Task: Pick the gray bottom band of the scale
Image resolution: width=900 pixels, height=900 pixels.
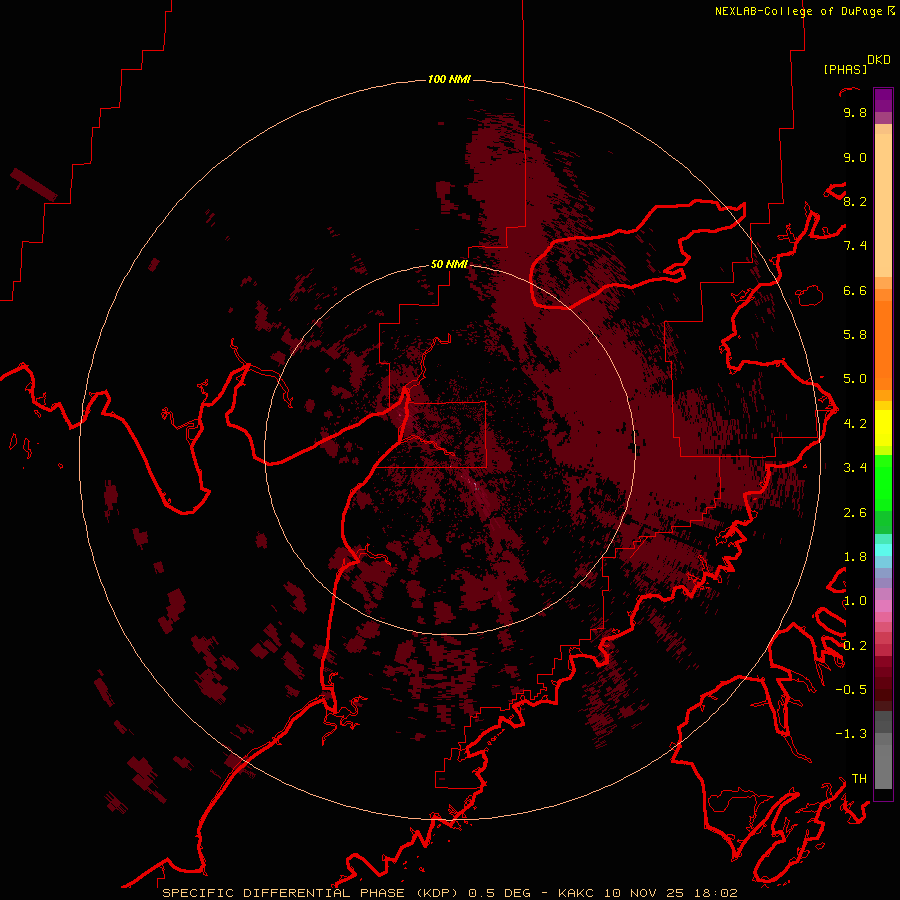Action: [883, 769]
